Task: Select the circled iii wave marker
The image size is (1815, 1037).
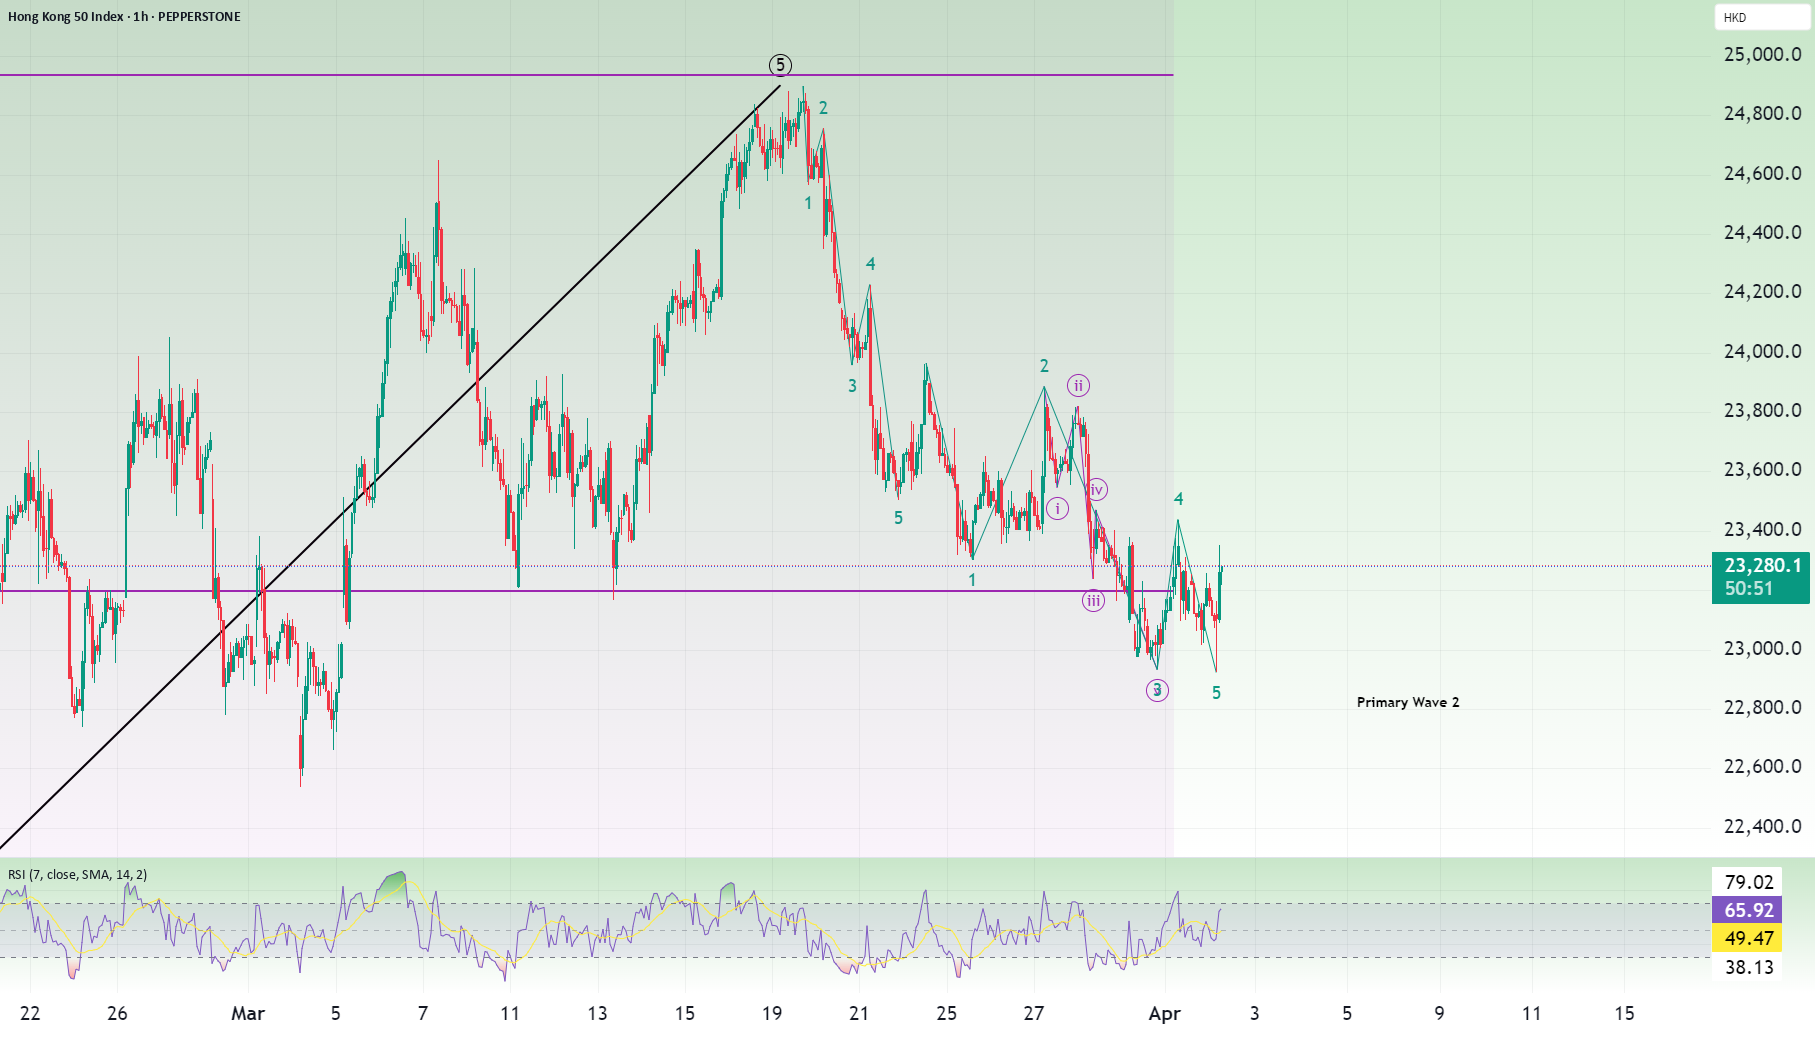Action: pyautogui.click(x=1093, y=600)
